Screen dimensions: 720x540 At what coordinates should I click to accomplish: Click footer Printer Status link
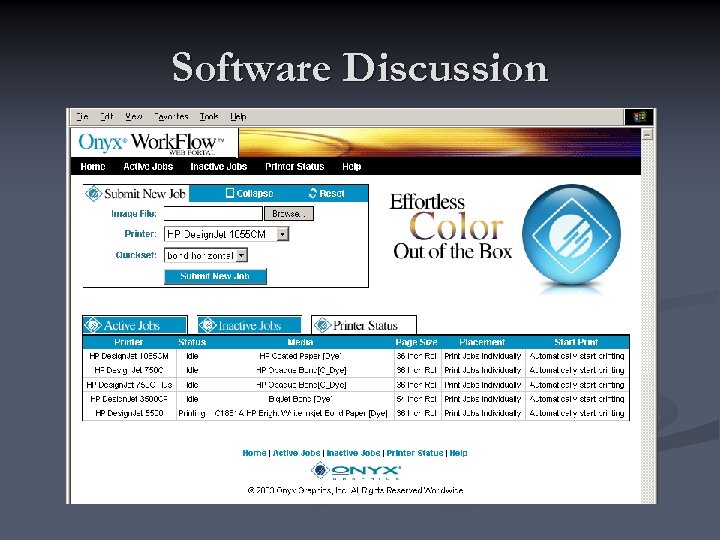click(x=415, y=453)
